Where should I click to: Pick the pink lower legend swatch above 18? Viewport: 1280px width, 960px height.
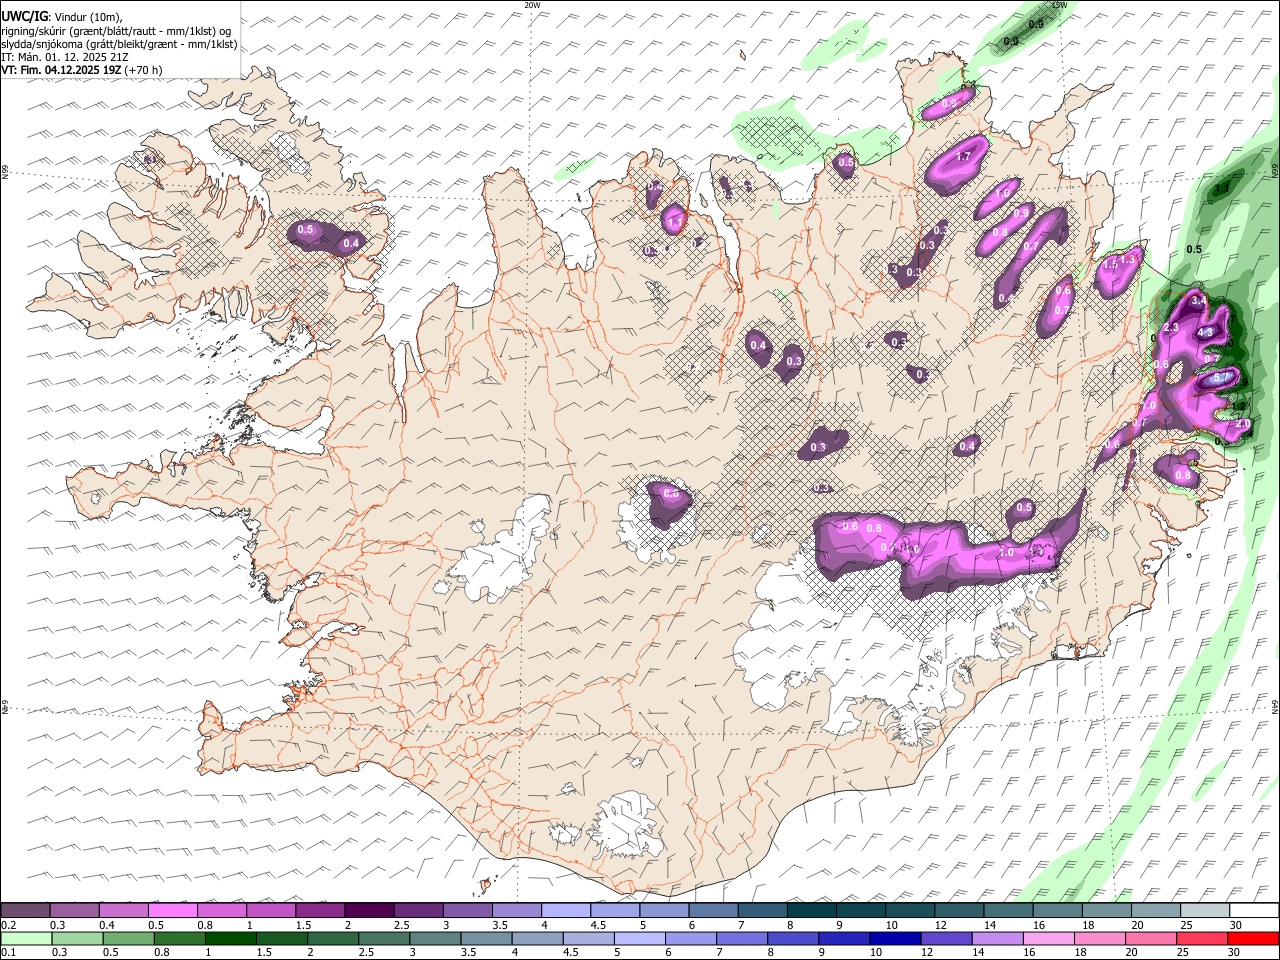coord(1100,938)
